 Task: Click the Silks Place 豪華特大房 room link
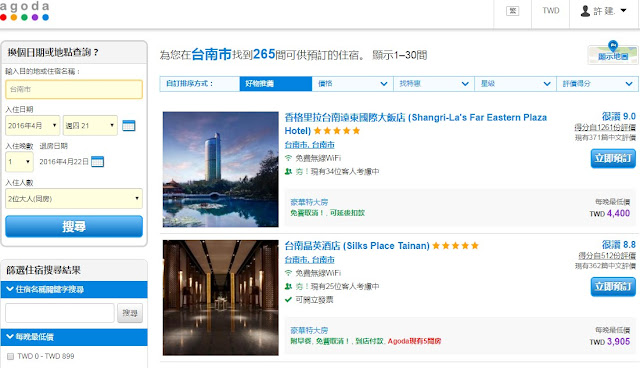click(x=309, y=330)
